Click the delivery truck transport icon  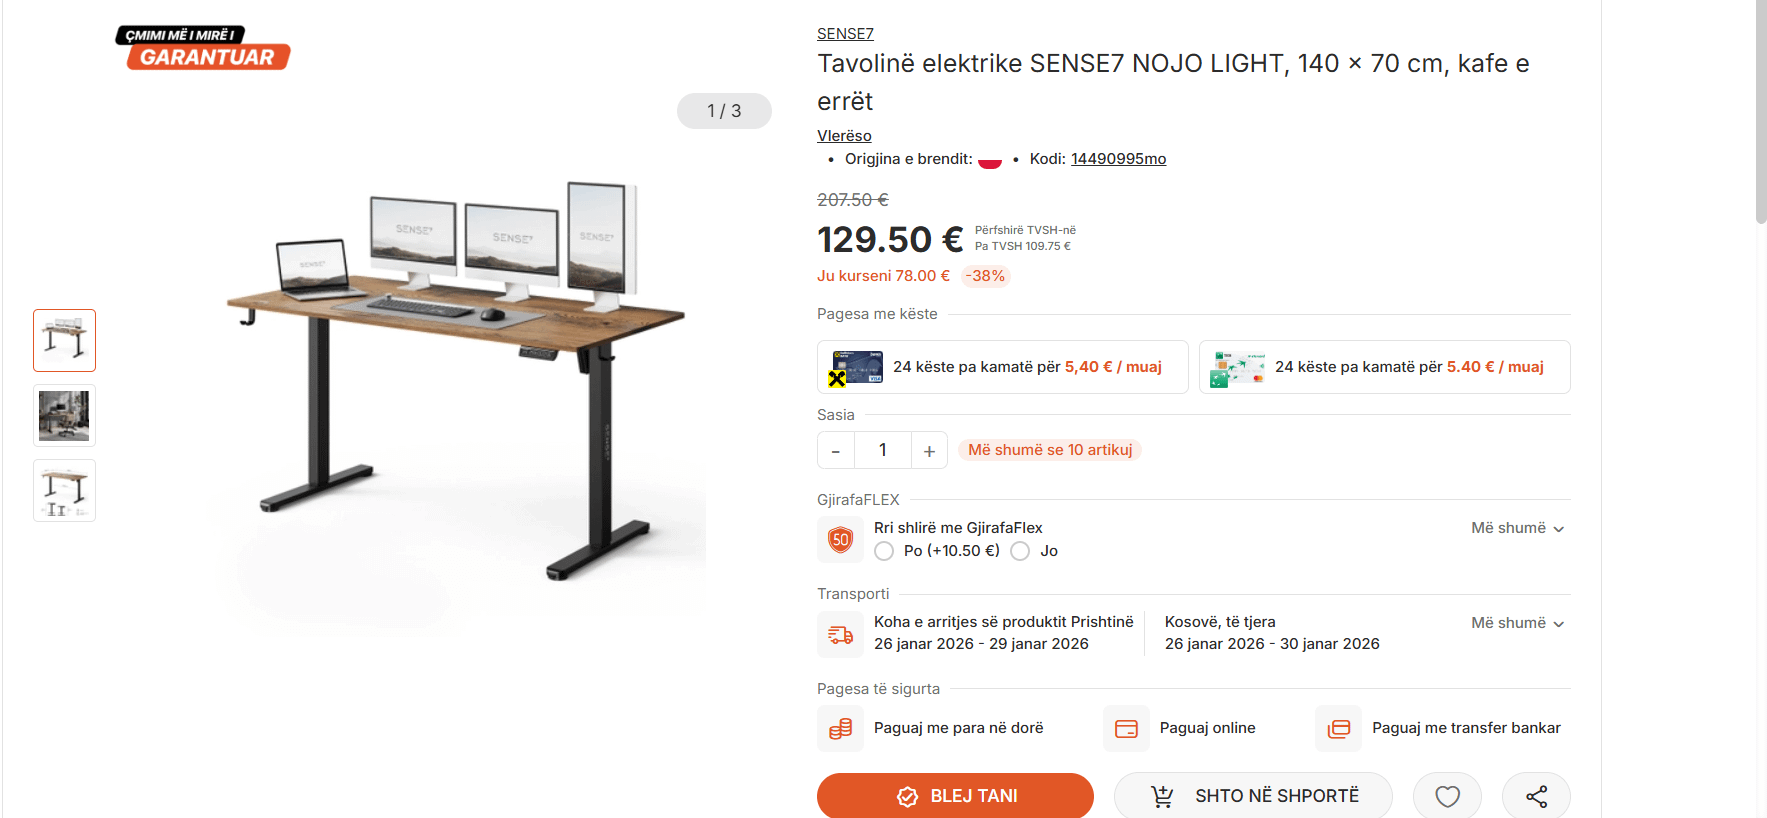pyautogui.click(x=840, y=634)
